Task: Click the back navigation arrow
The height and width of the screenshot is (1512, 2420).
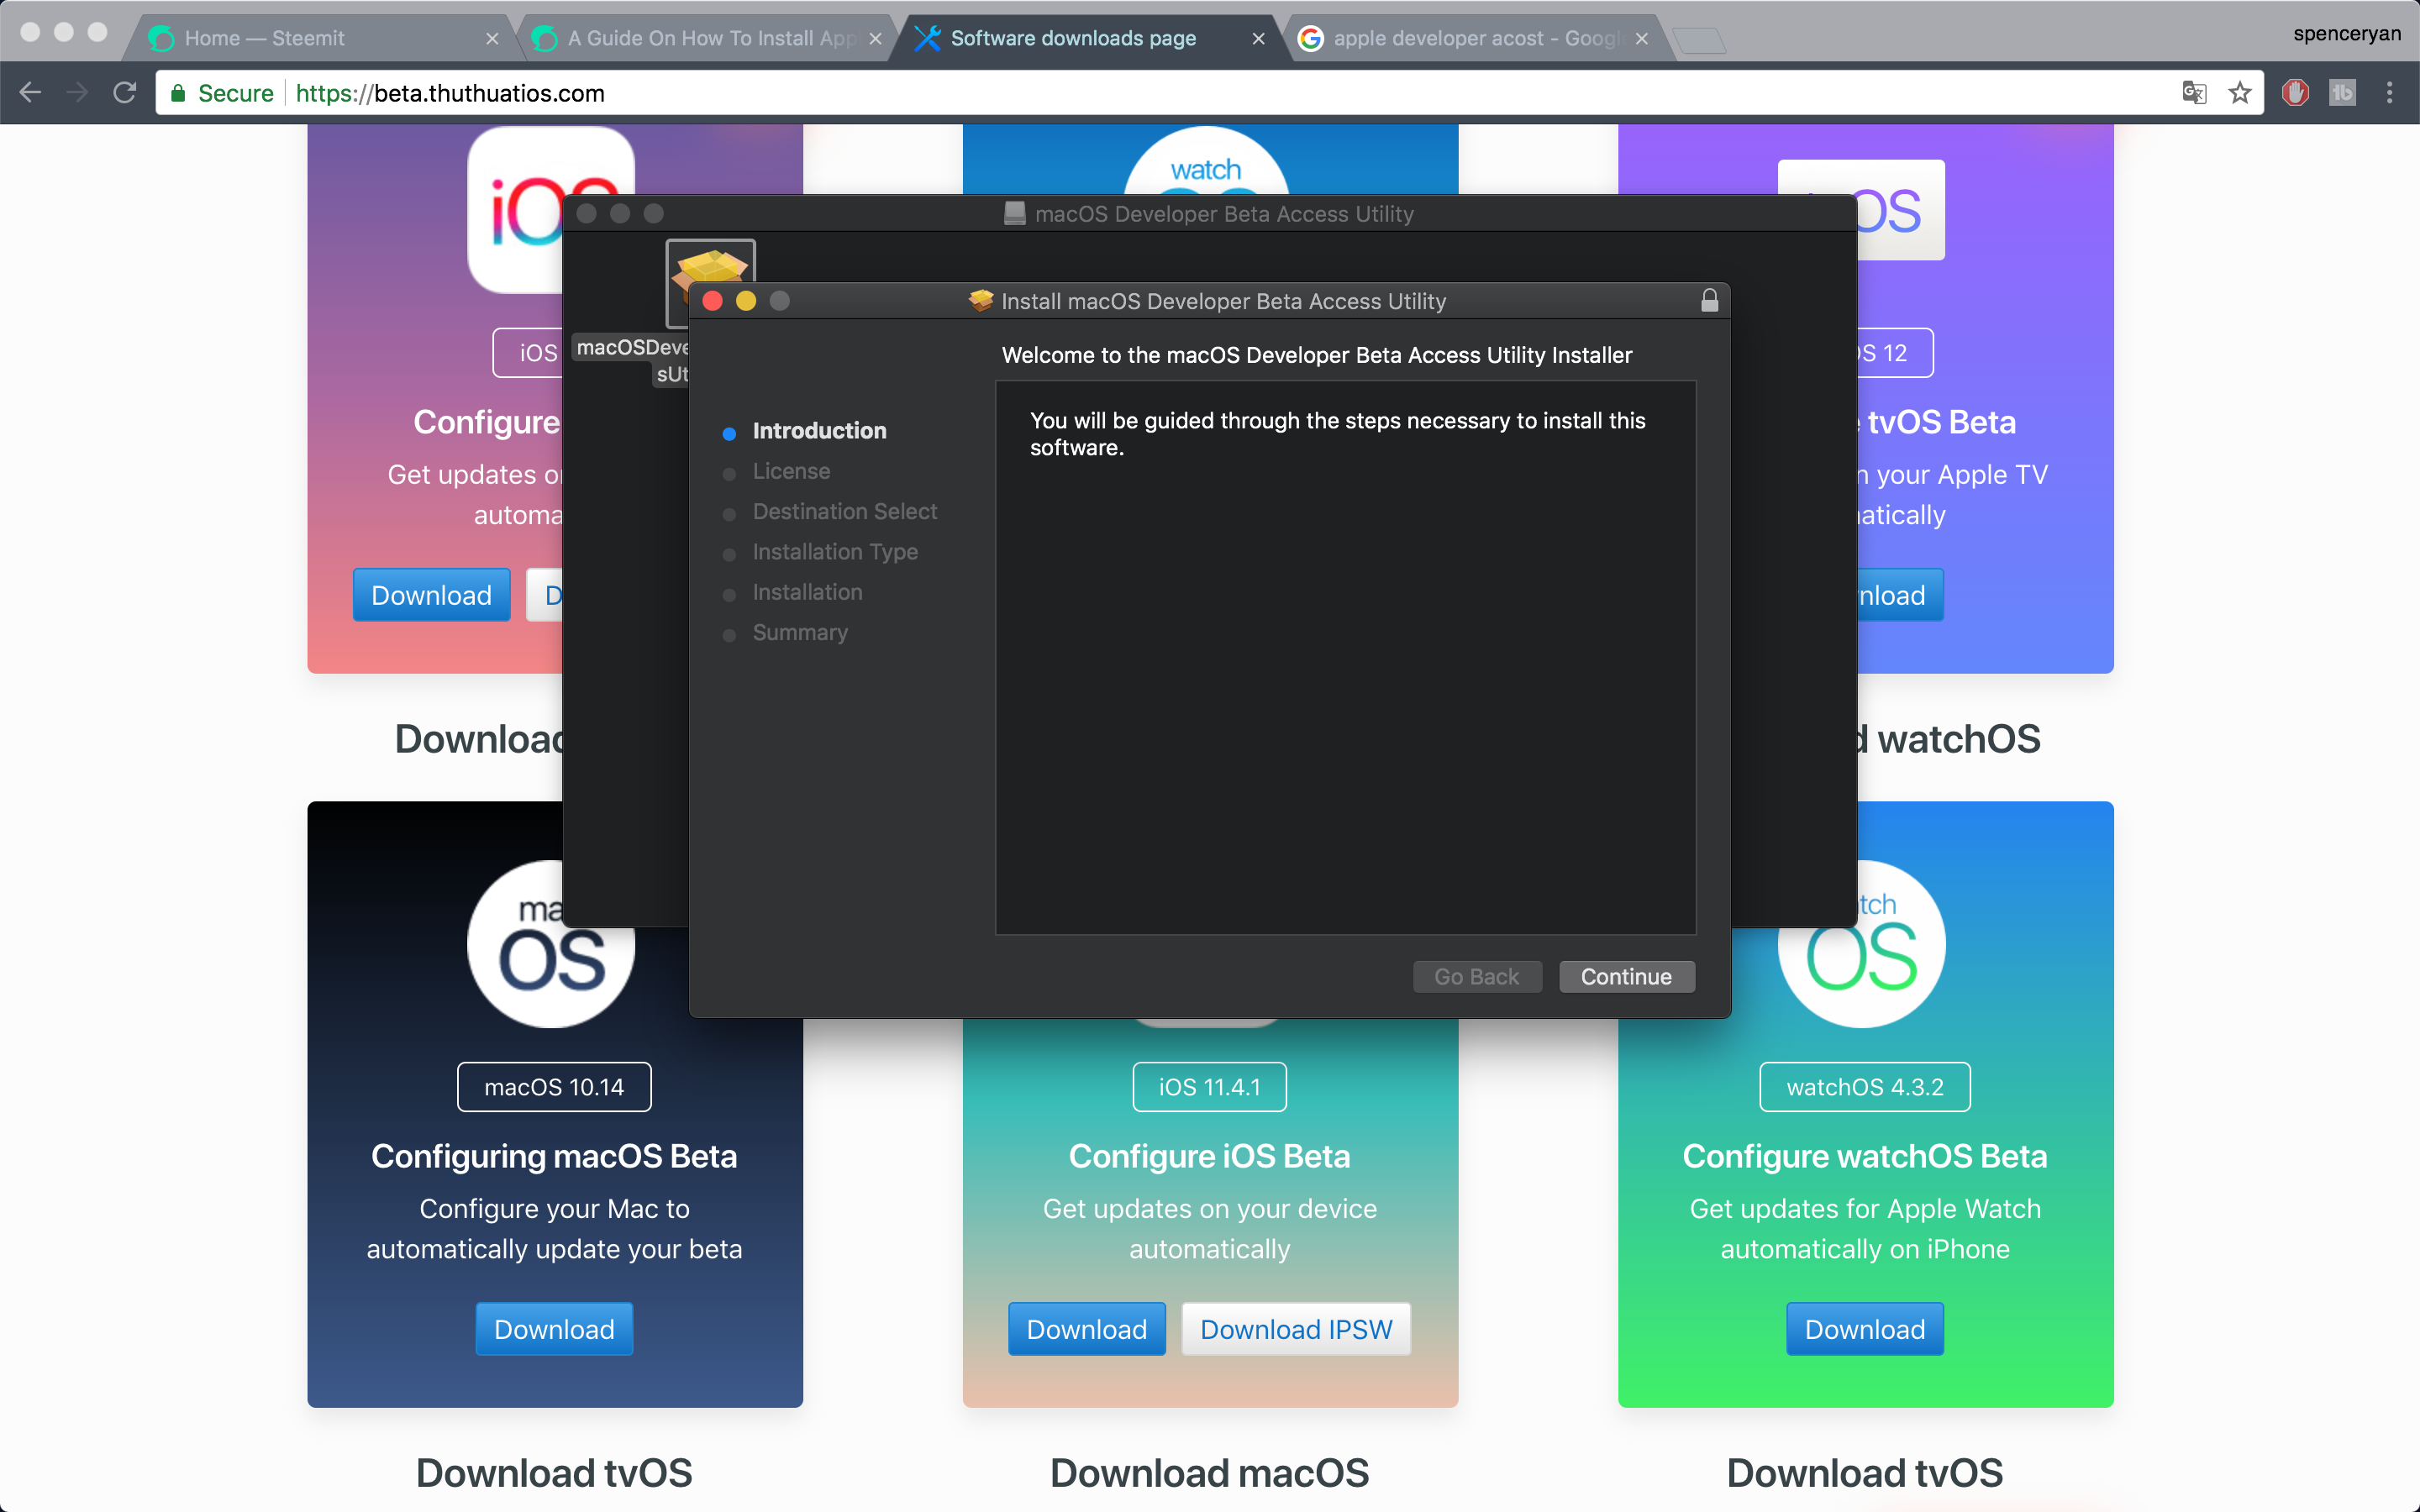Action: click(x=30, y=93)
